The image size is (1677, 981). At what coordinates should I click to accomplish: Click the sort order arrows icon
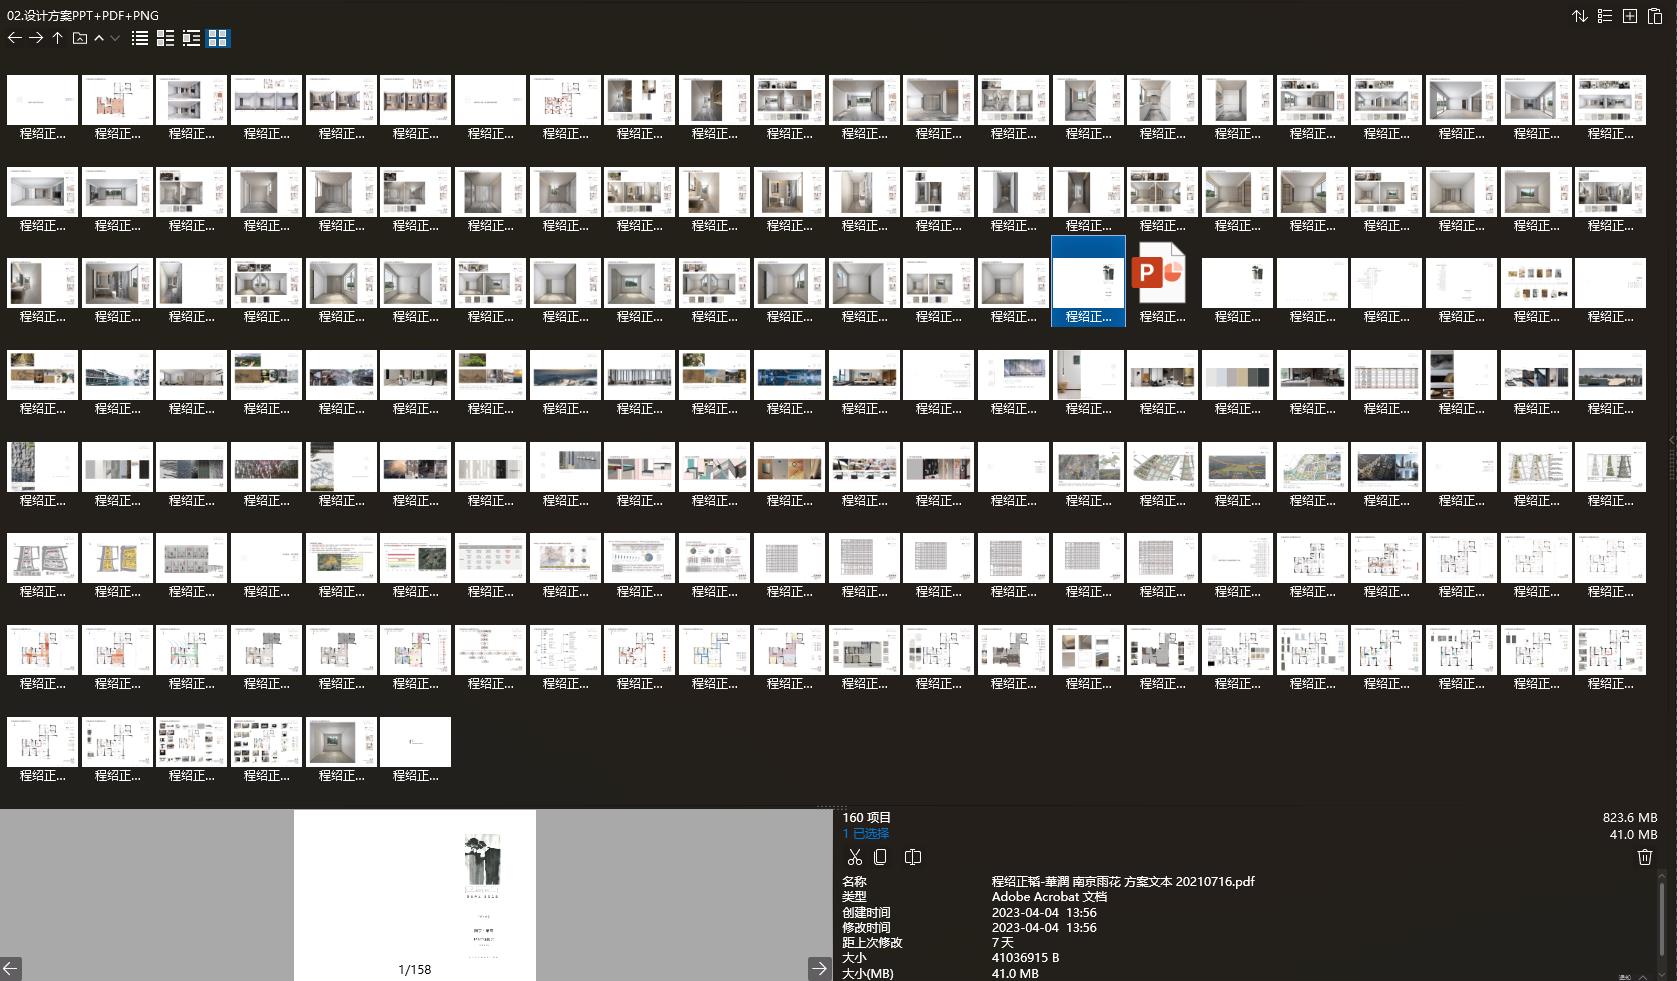pyautogui.click(x=1580, y=16)
